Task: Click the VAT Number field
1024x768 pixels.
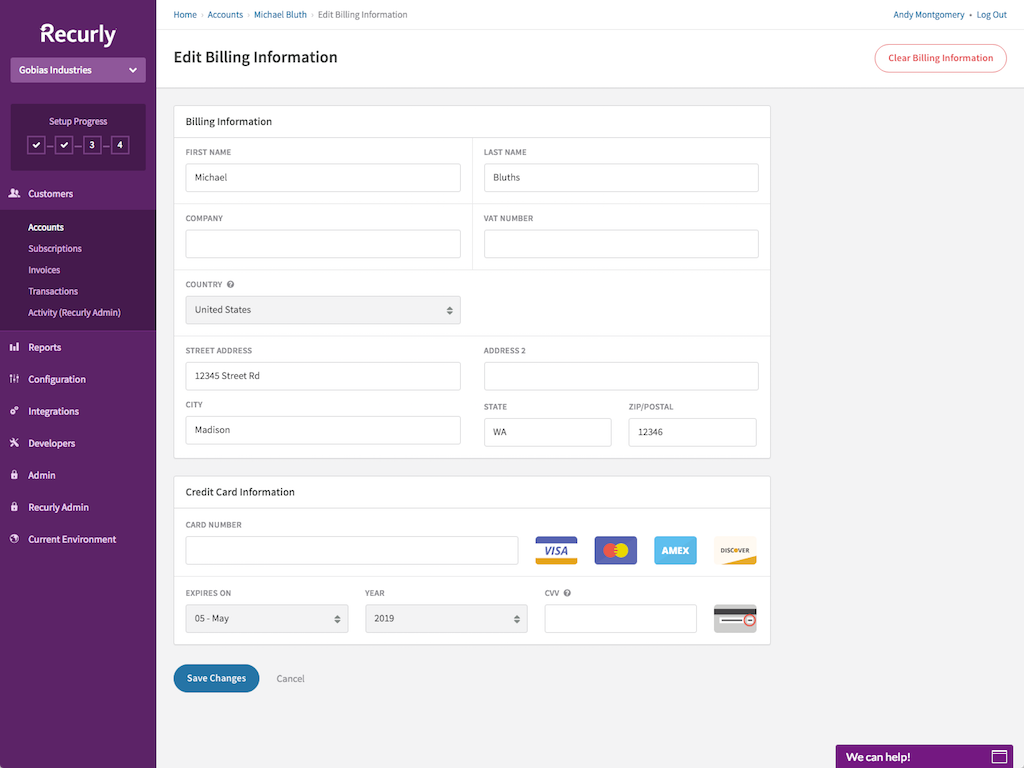Action: pos(621,244)
